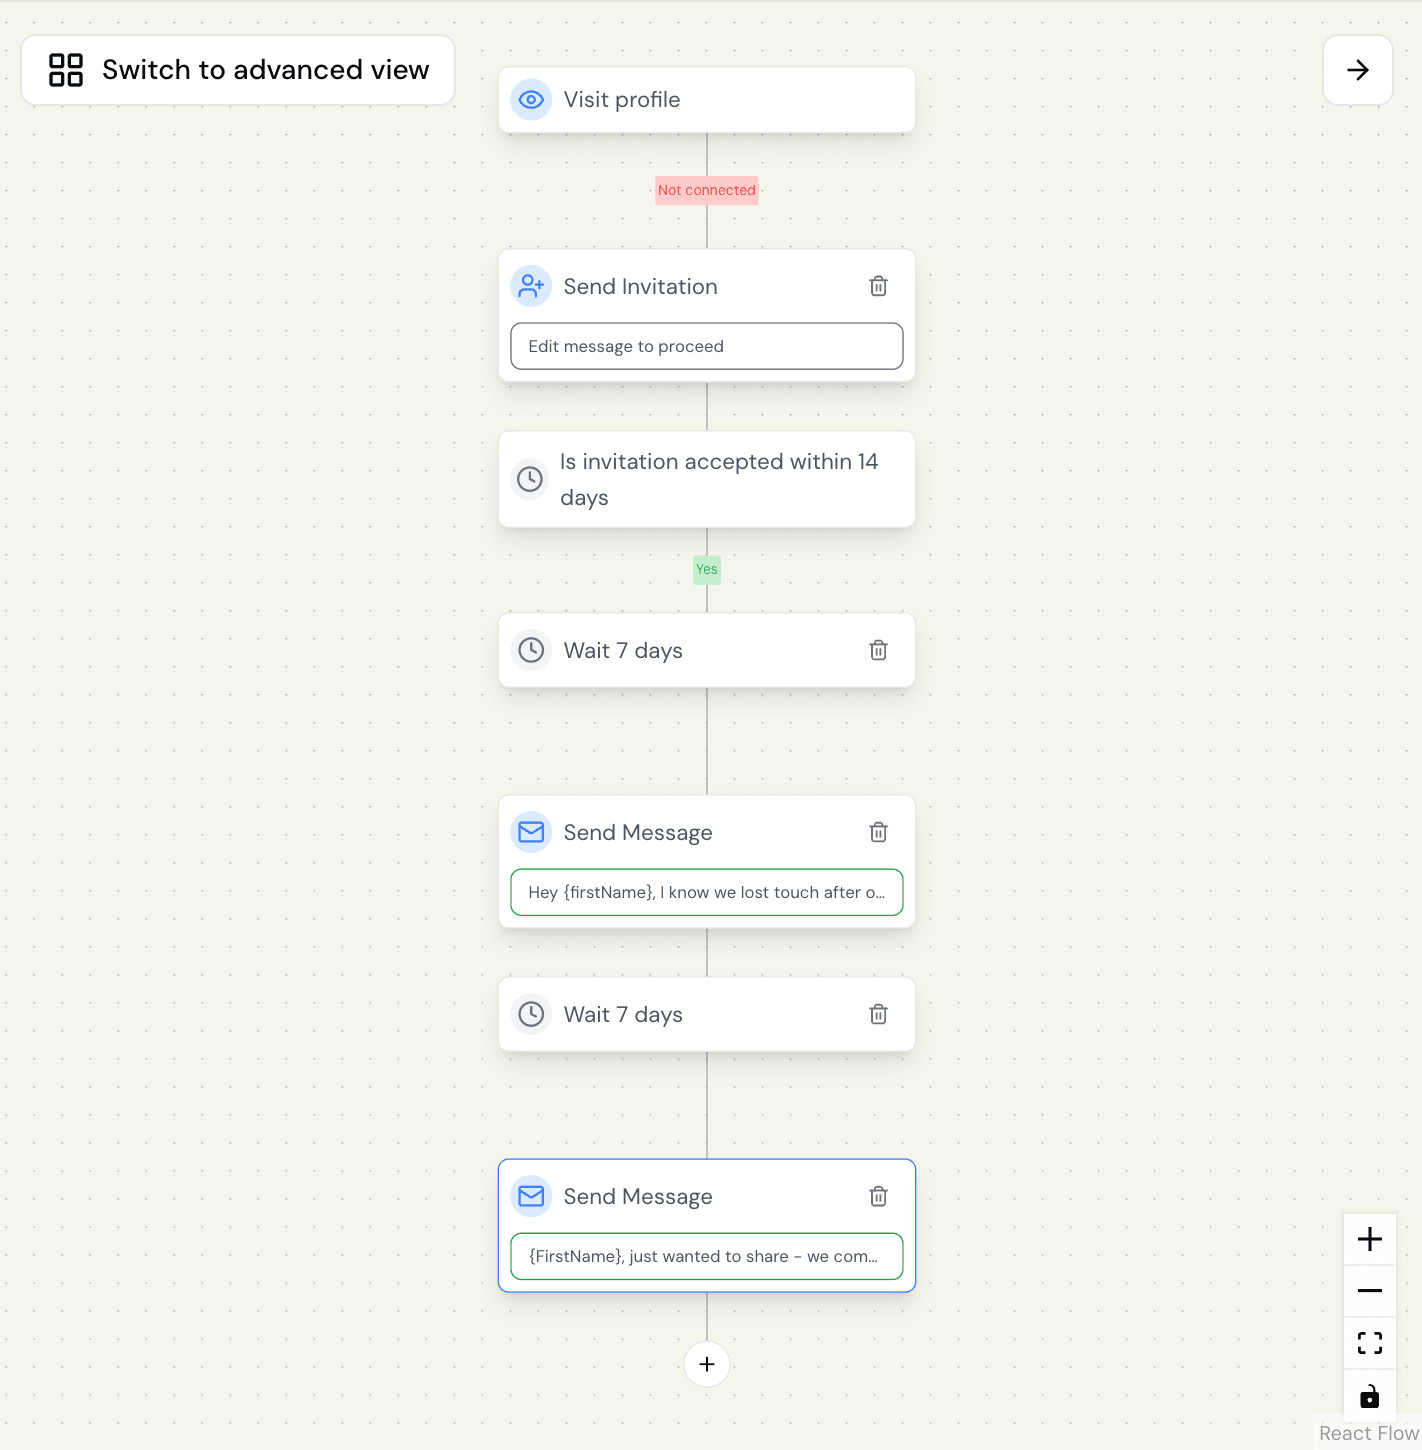Fit the flow view to screen

point(1369,1343)
